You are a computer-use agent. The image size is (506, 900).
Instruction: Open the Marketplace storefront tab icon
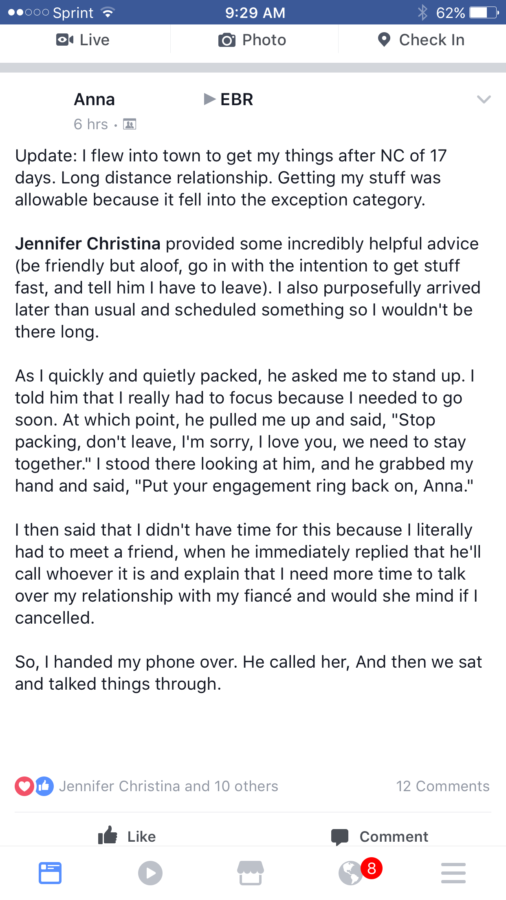tap(251, 873)
